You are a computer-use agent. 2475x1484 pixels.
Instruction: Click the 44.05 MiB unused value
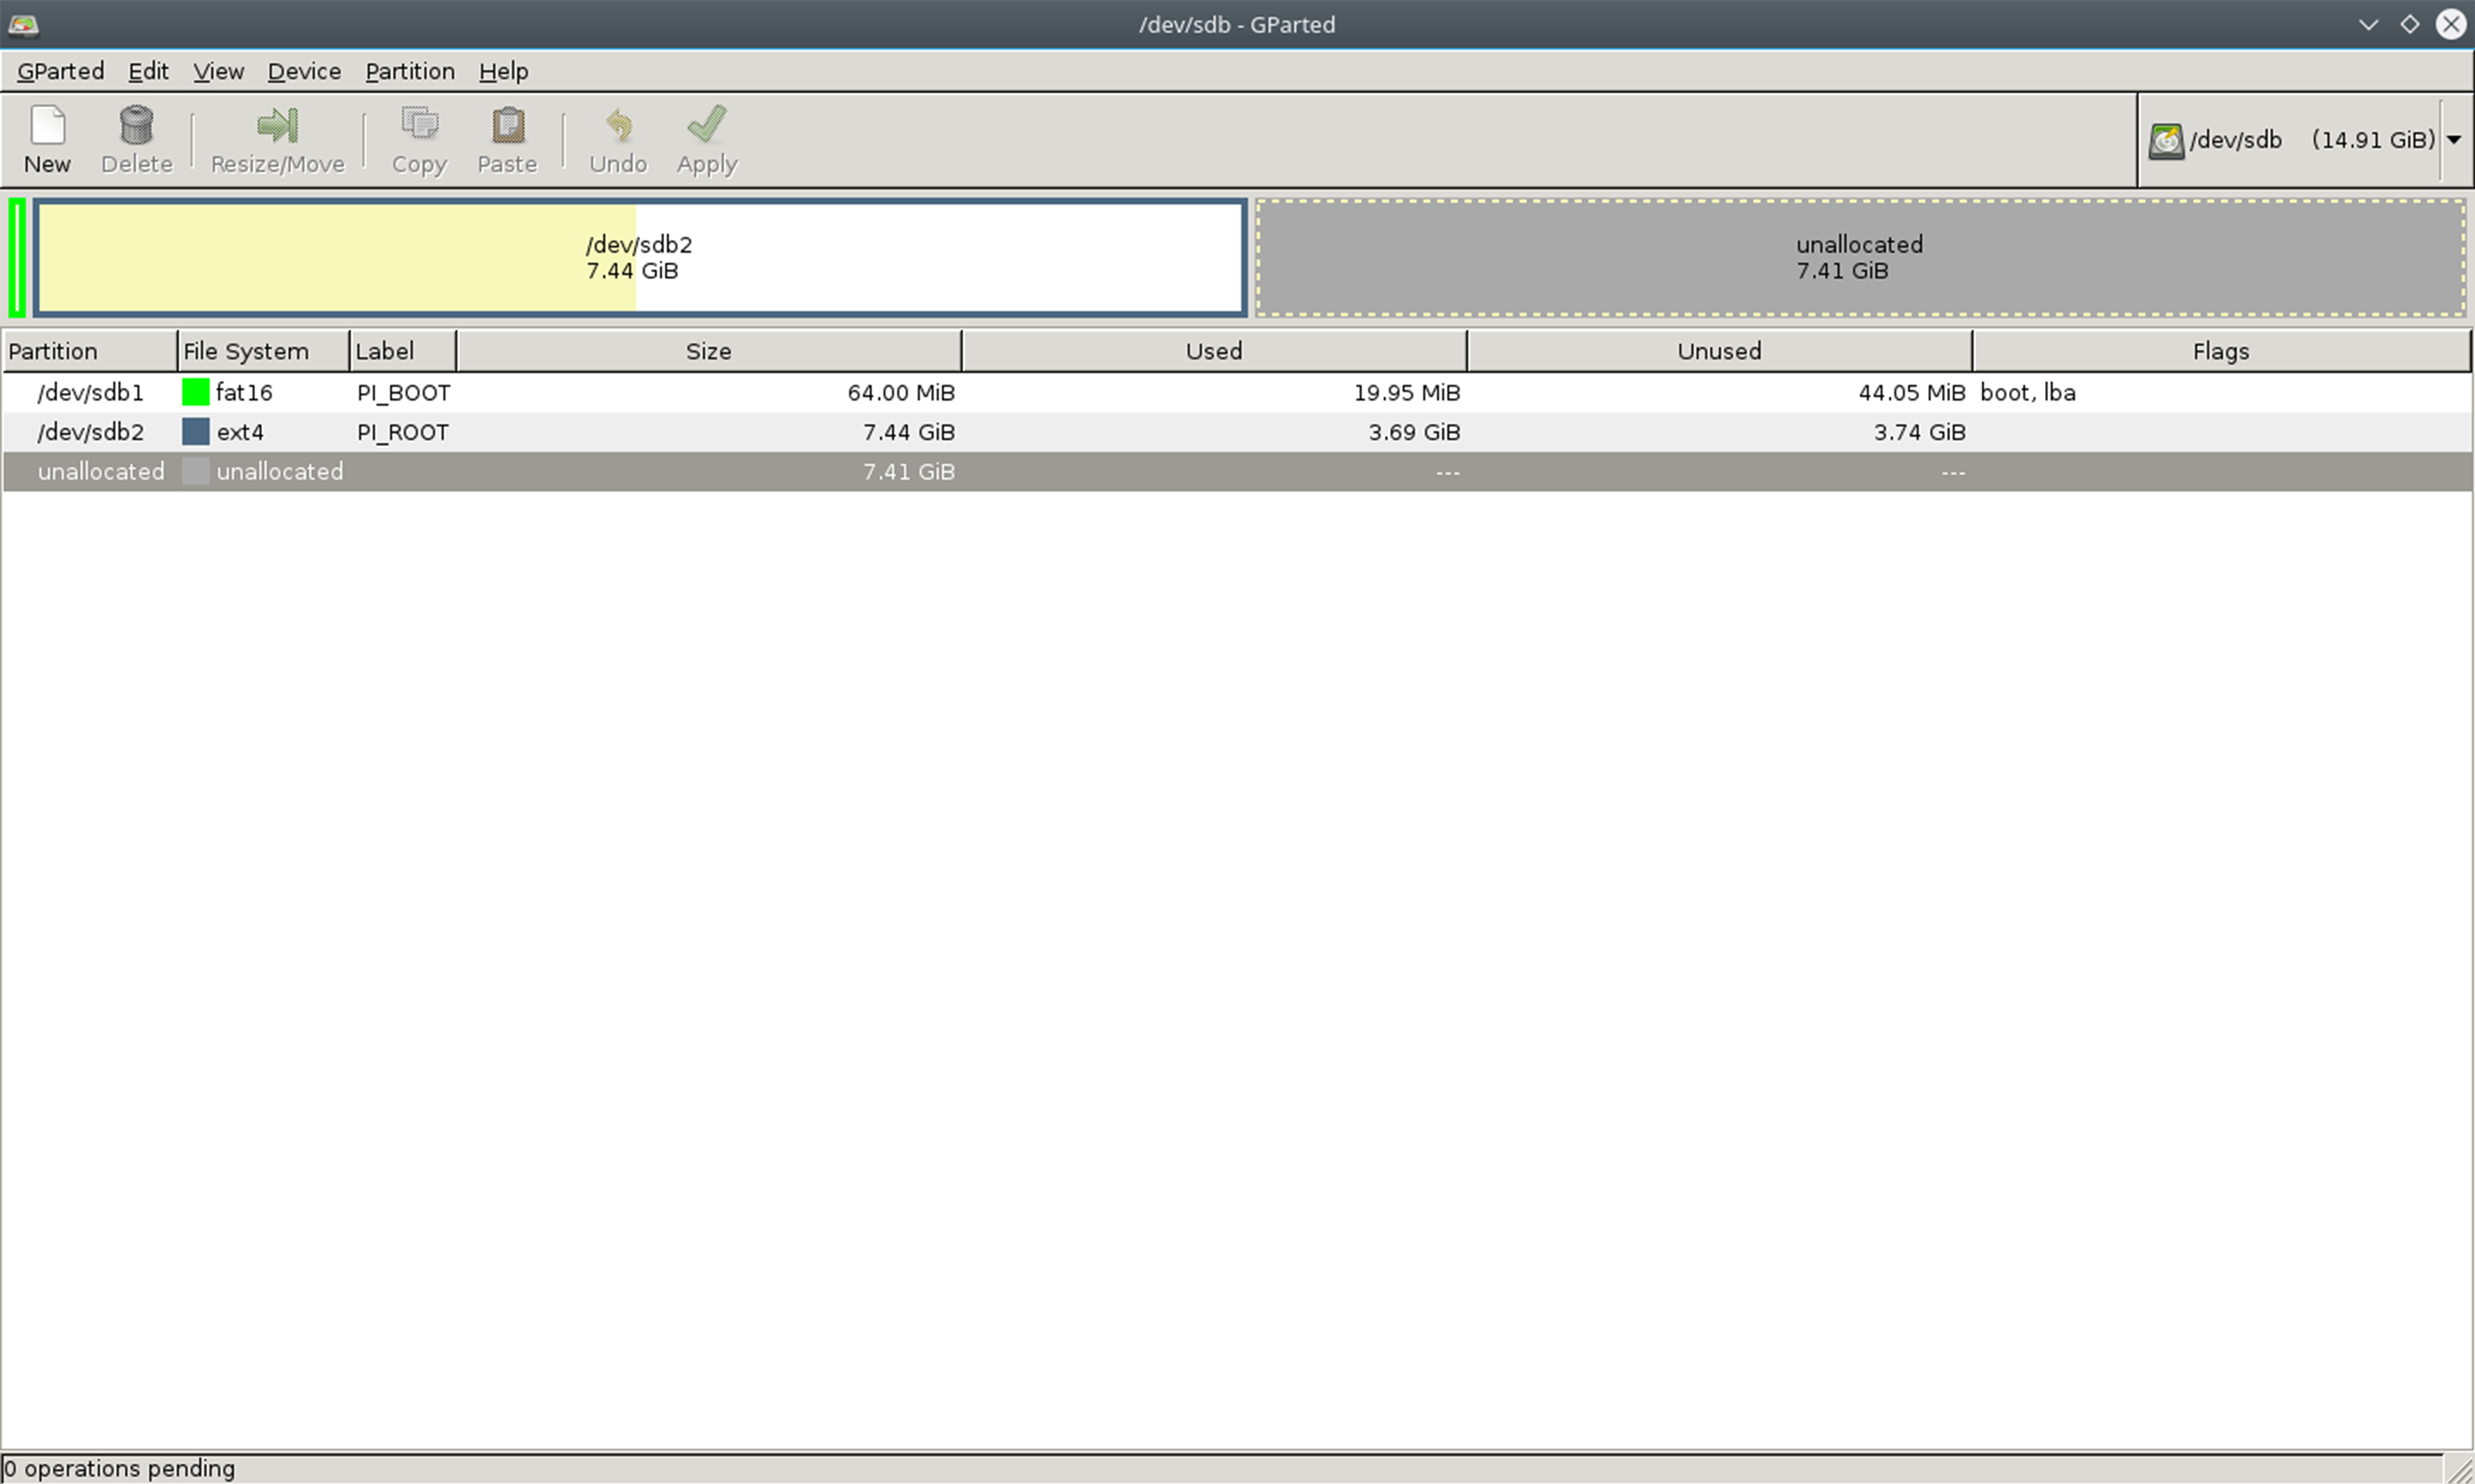pyautogui.click(x=1912, y=392)
